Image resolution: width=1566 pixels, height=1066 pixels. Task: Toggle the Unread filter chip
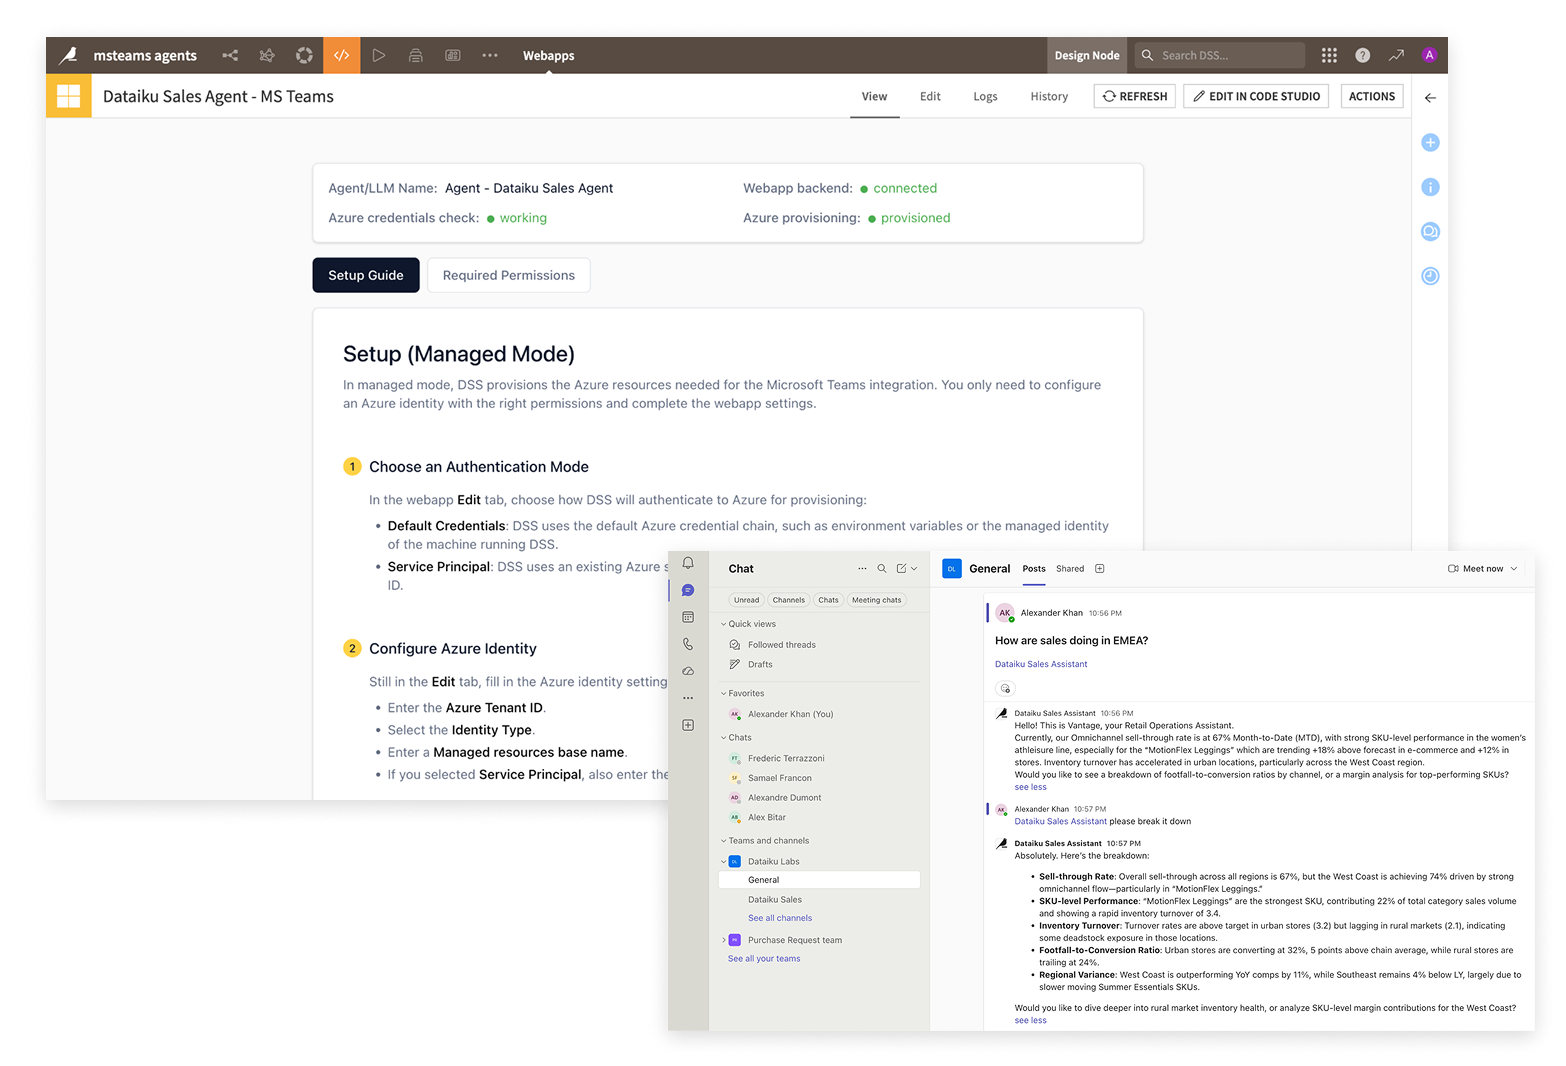pos(746,600)
